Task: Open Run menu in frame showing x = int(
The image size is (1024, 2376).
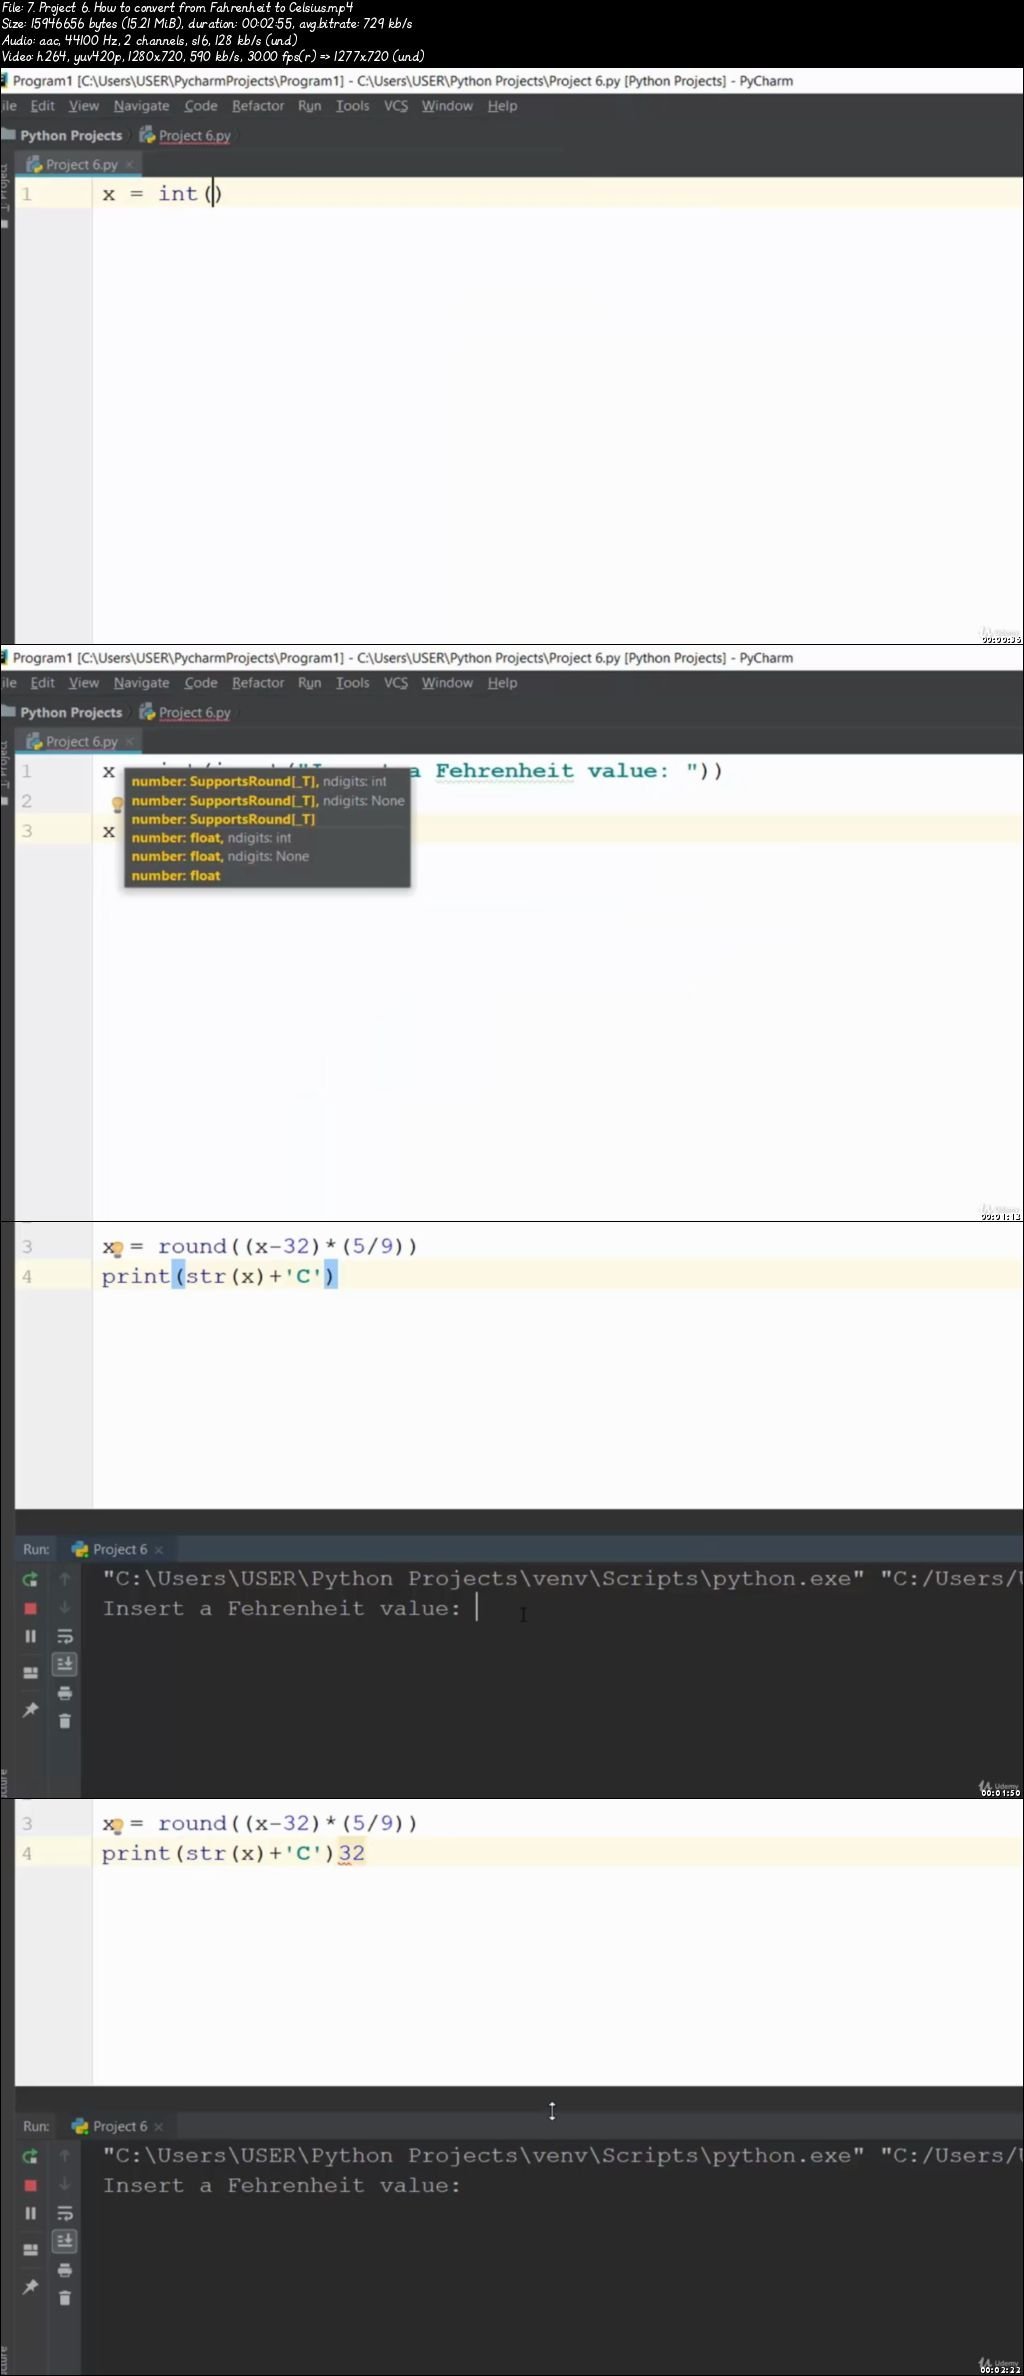Action: [310, 106]
